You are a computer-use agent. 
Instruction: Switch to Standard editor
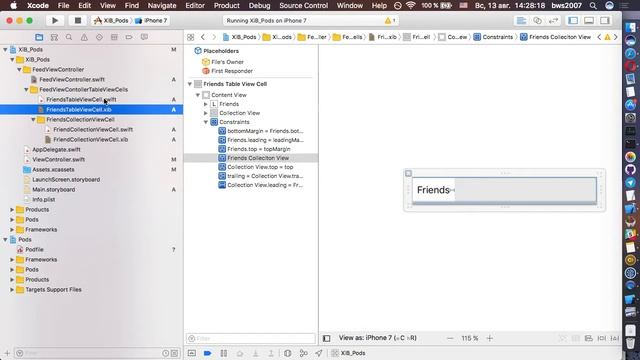521,20
